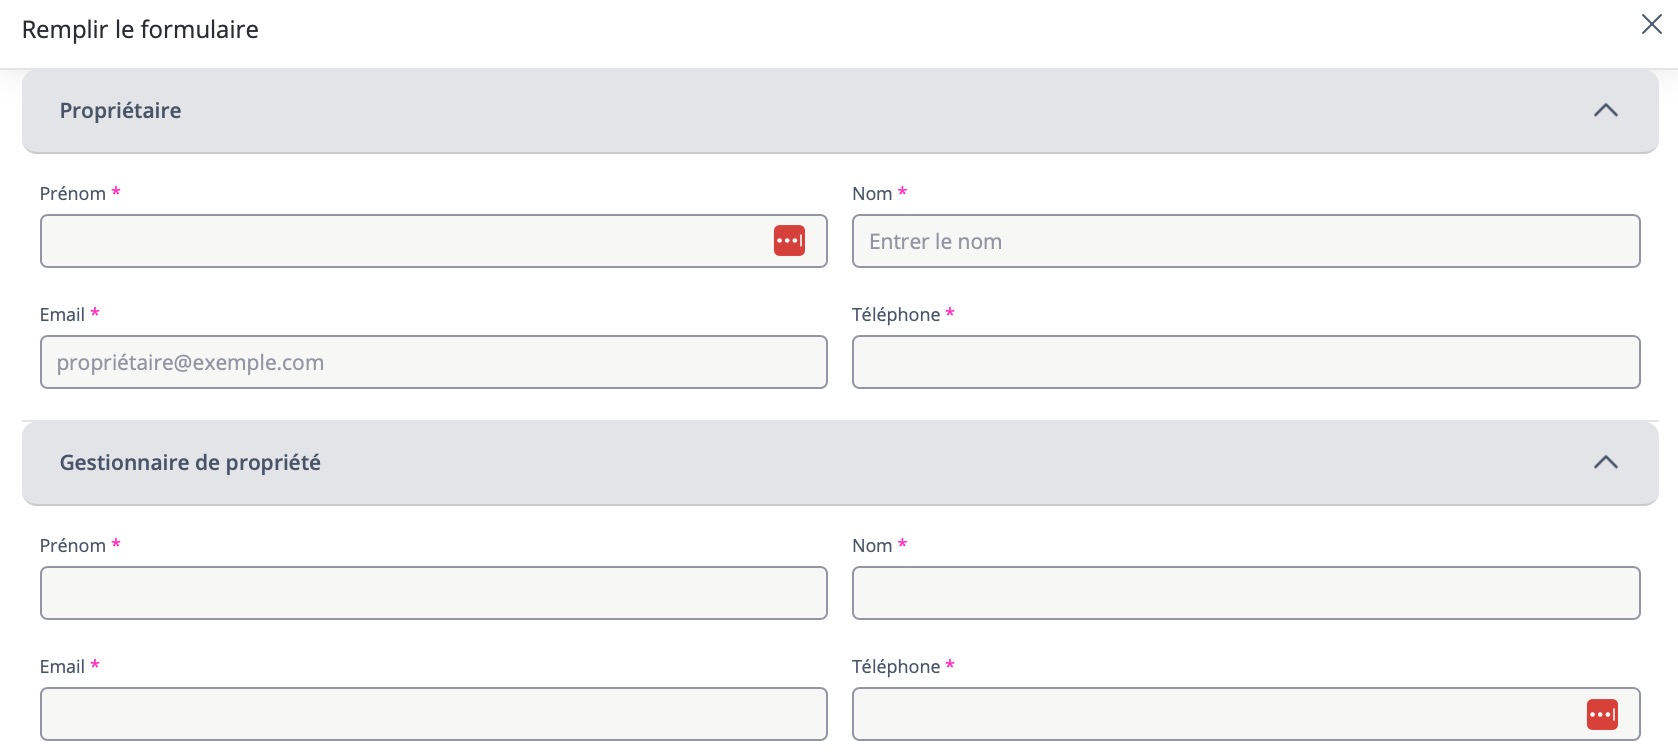Click the Gestionnaire de propriété header title
This screenshot has height=754, width=1678.
[x=190, y=463]
